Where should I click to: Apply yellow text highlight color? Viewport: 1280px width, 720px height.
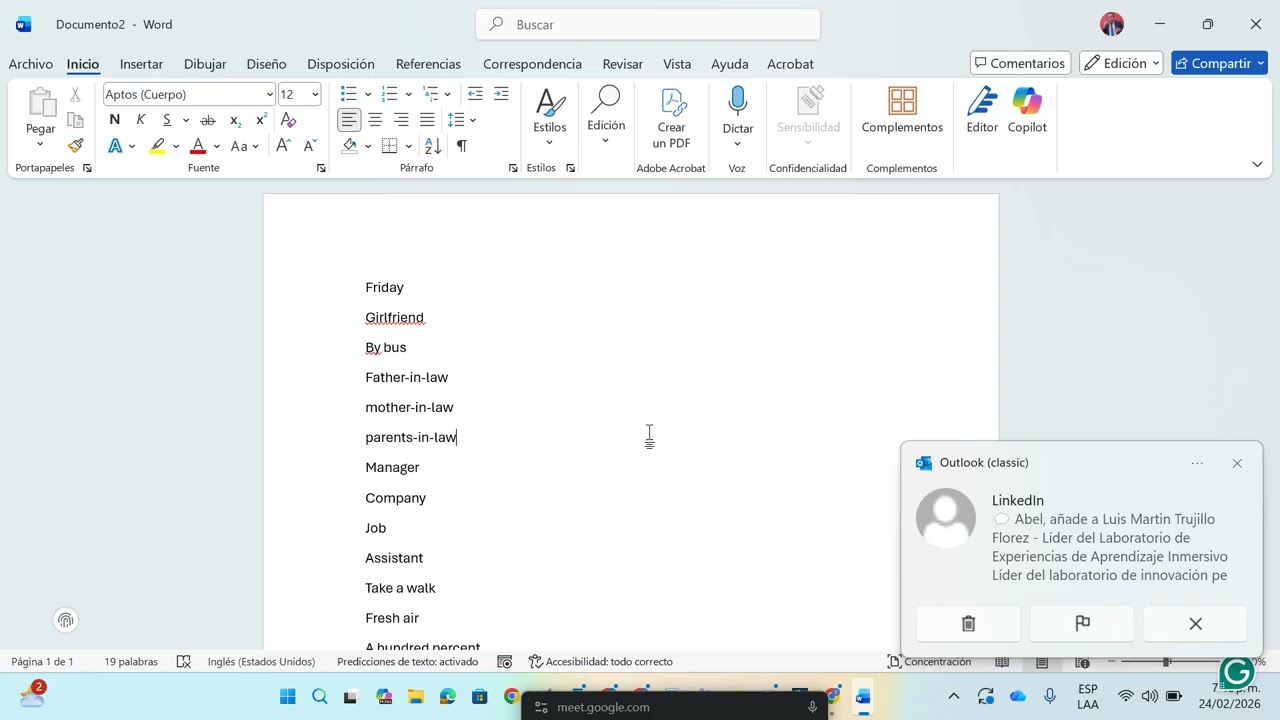[x=157, y=146]
